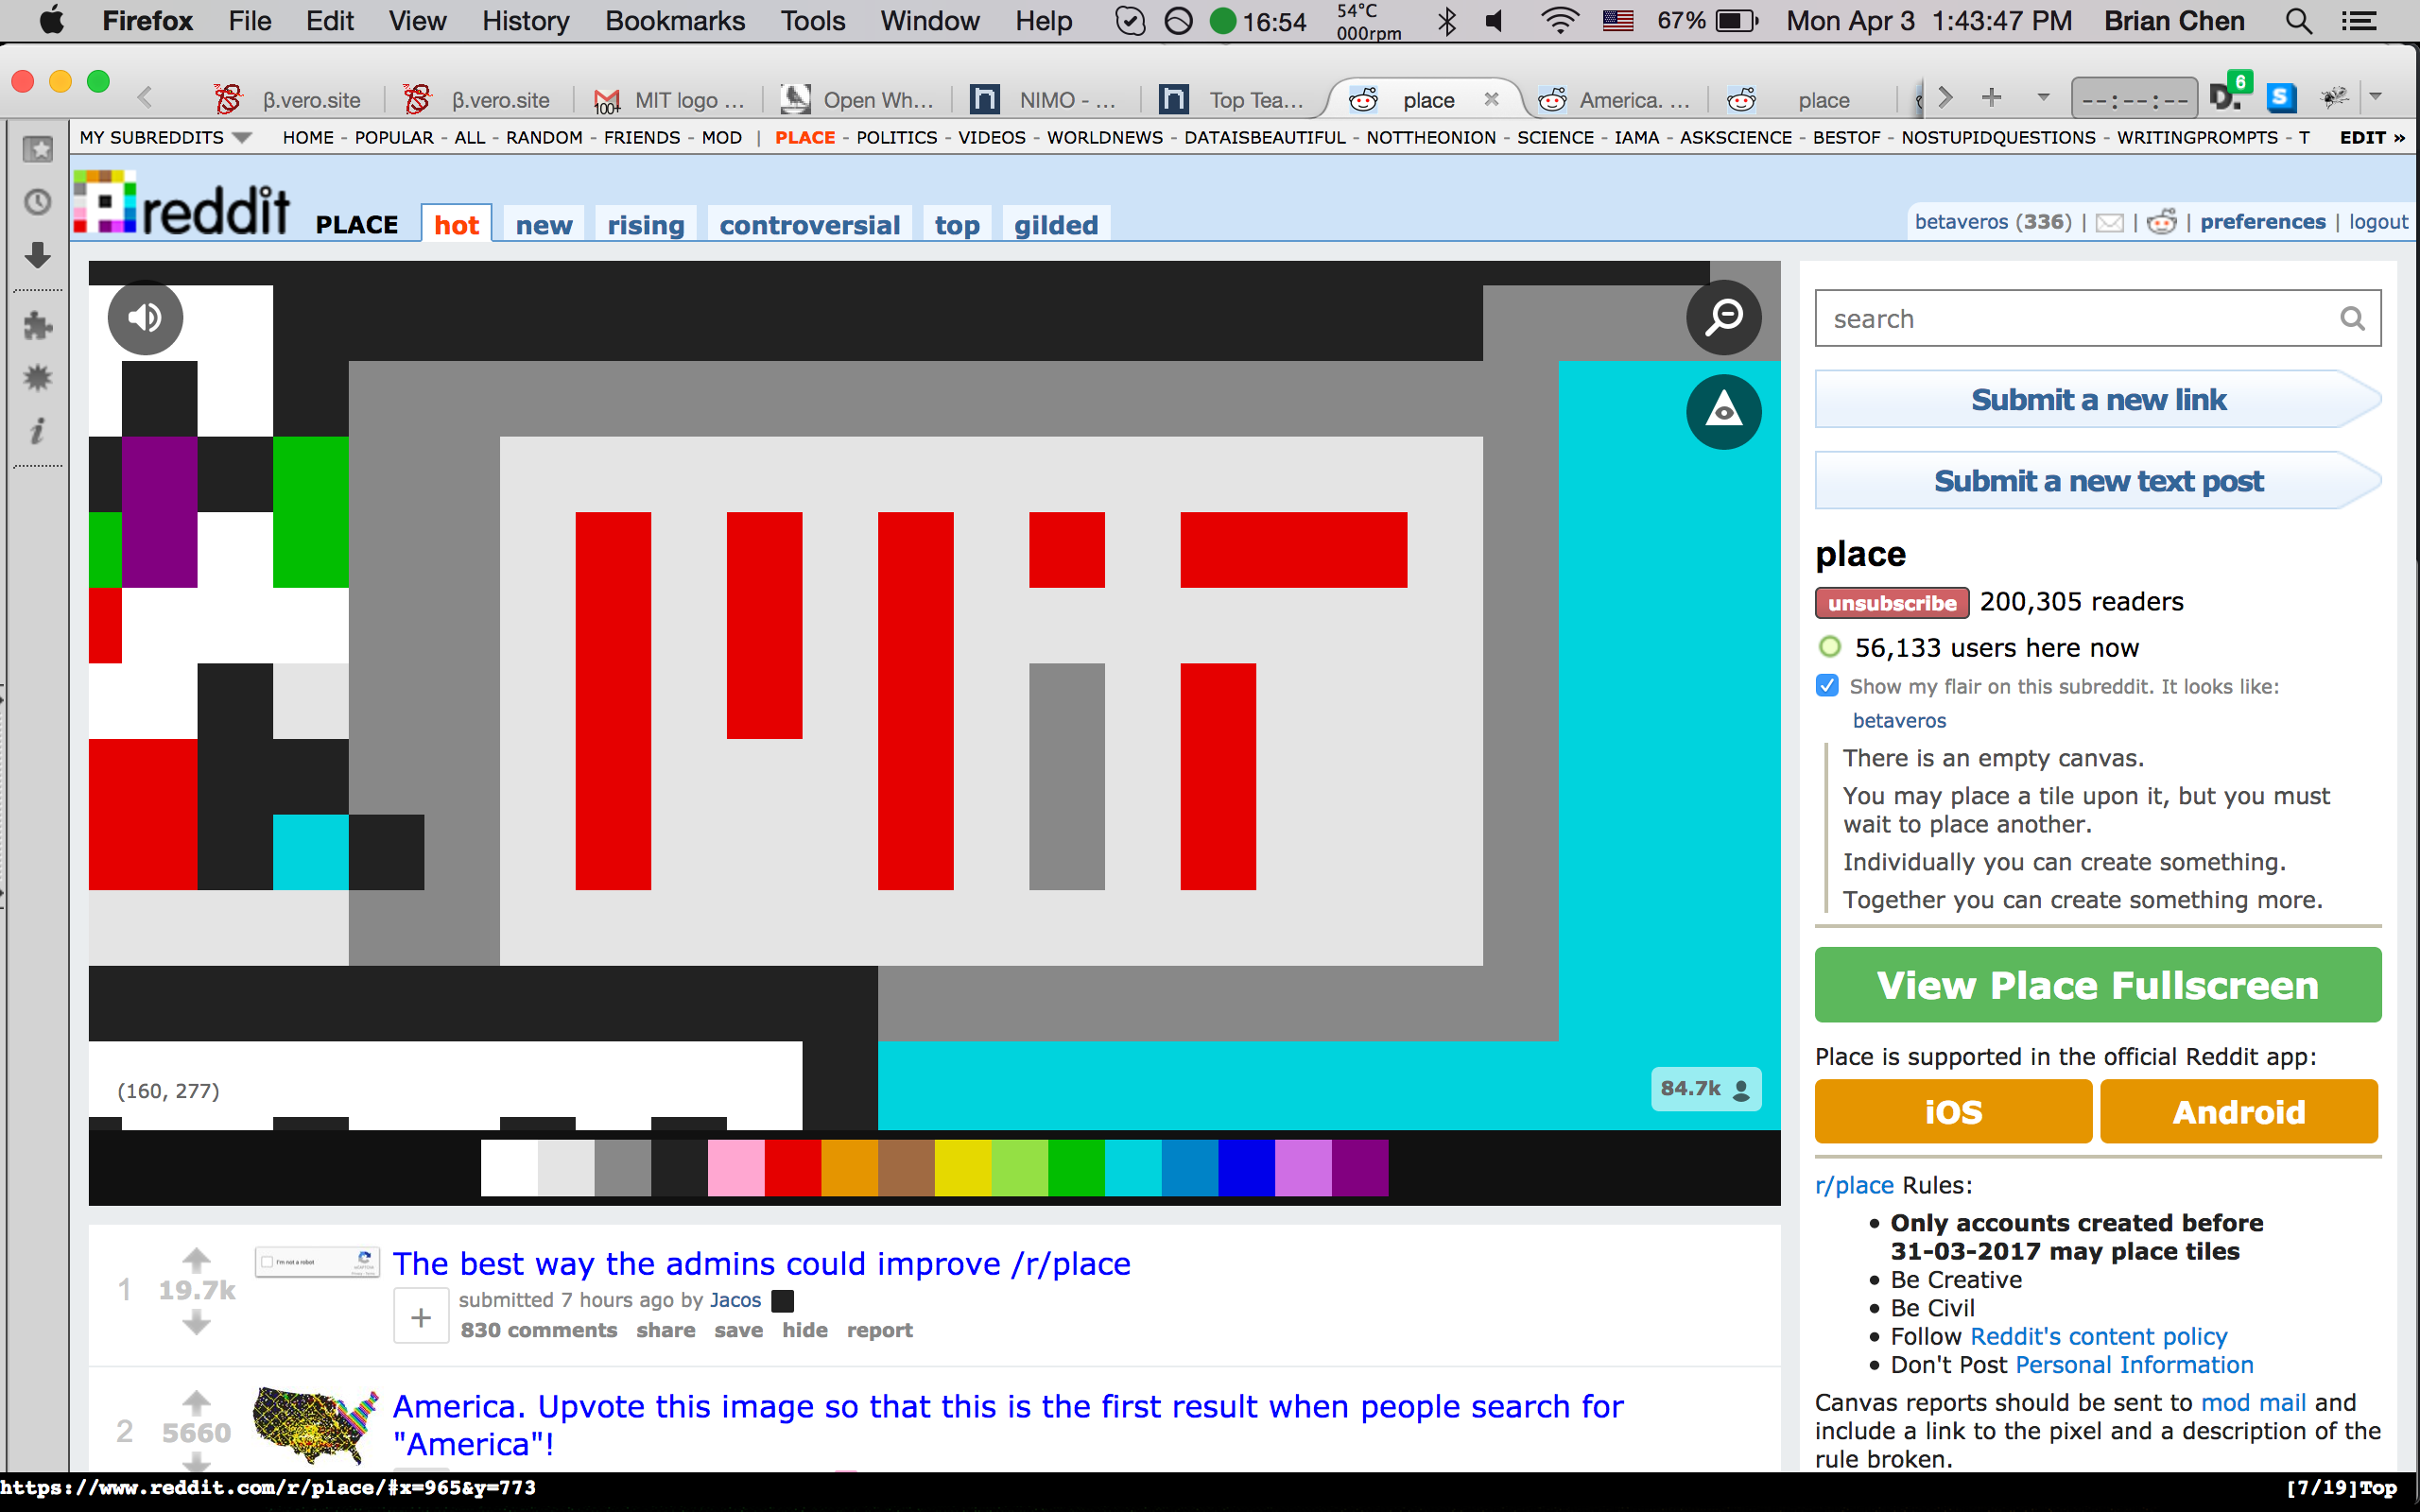Open the mail envelope inbox icon
This screenshot has height=1512, width=2420.
coord(2109,222)
